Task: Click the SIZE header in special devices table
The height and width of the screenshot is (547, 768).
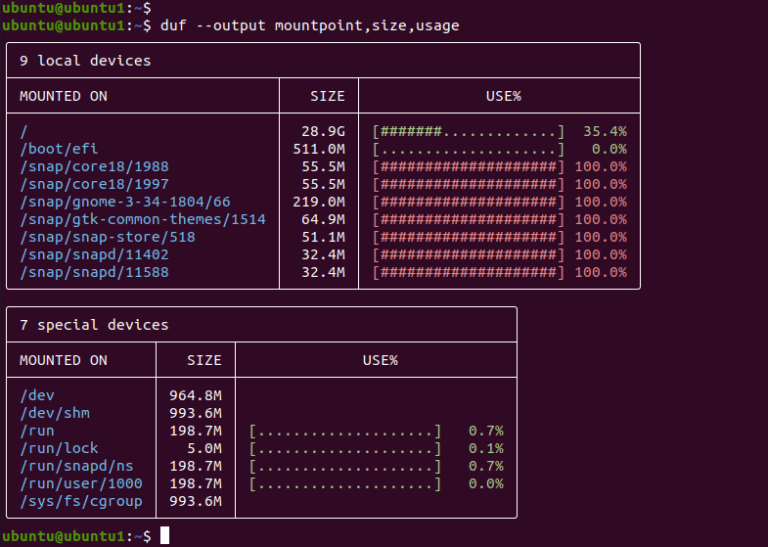Action: [204, 360]
